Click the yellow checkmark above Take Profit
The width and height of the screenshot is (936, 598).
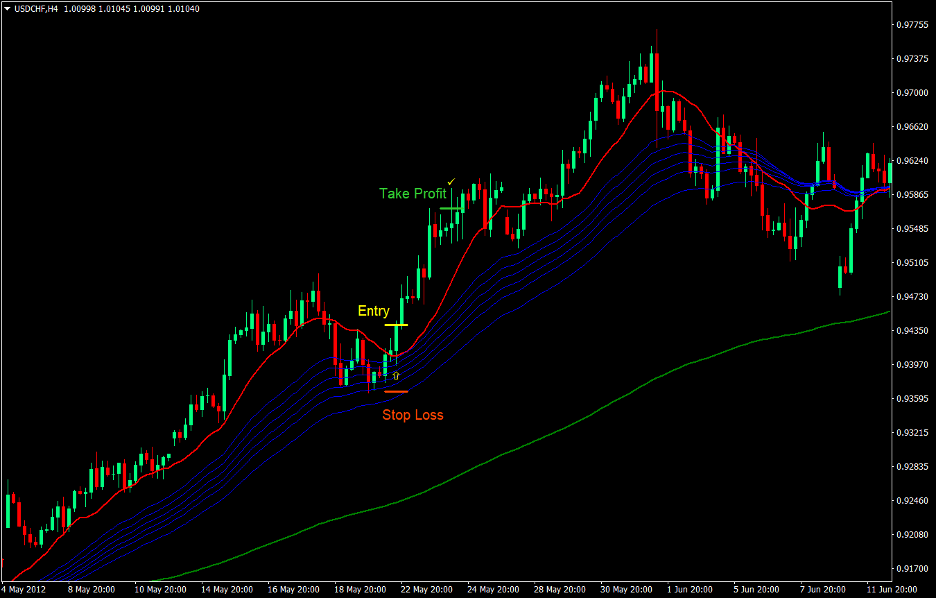click(451, 181)
